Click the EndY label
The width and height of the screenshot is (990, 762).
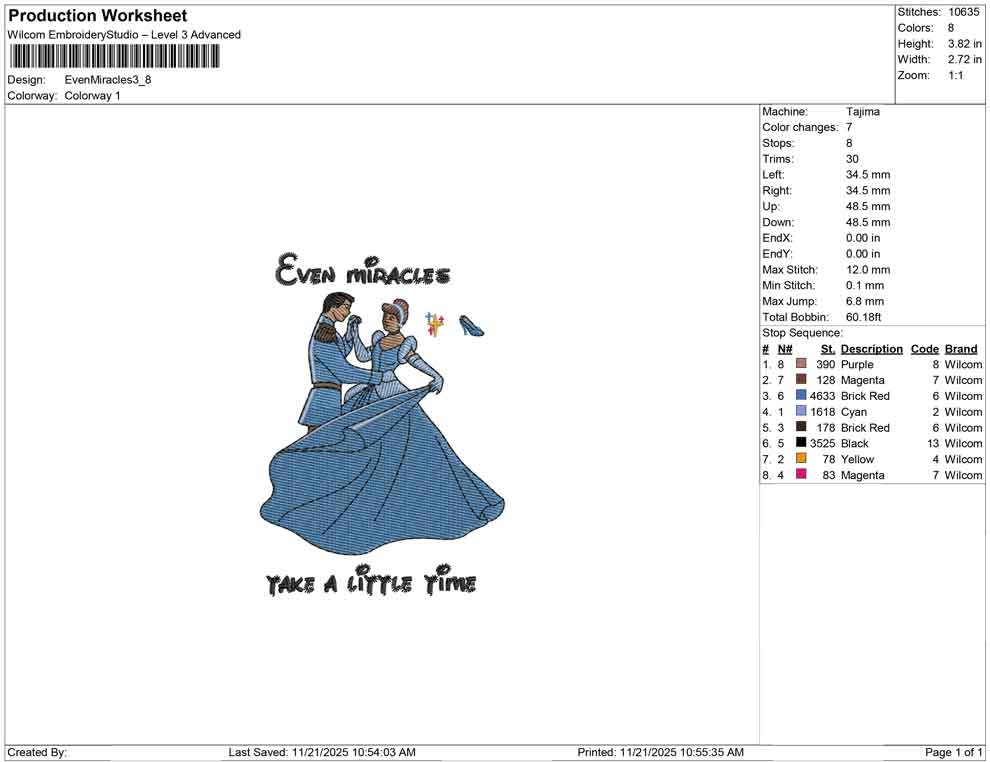pyautogui.click(x=777, y=254)
